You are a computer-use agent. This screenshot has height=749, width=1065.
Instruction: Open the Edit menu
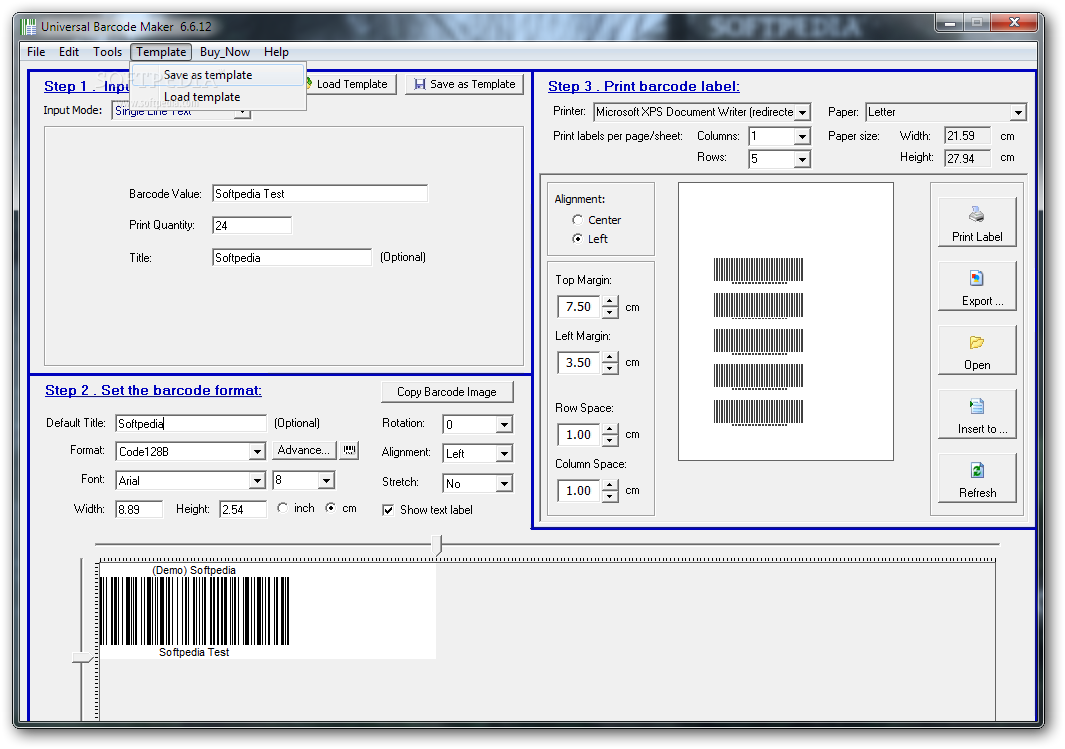click(x=69, y=52)
